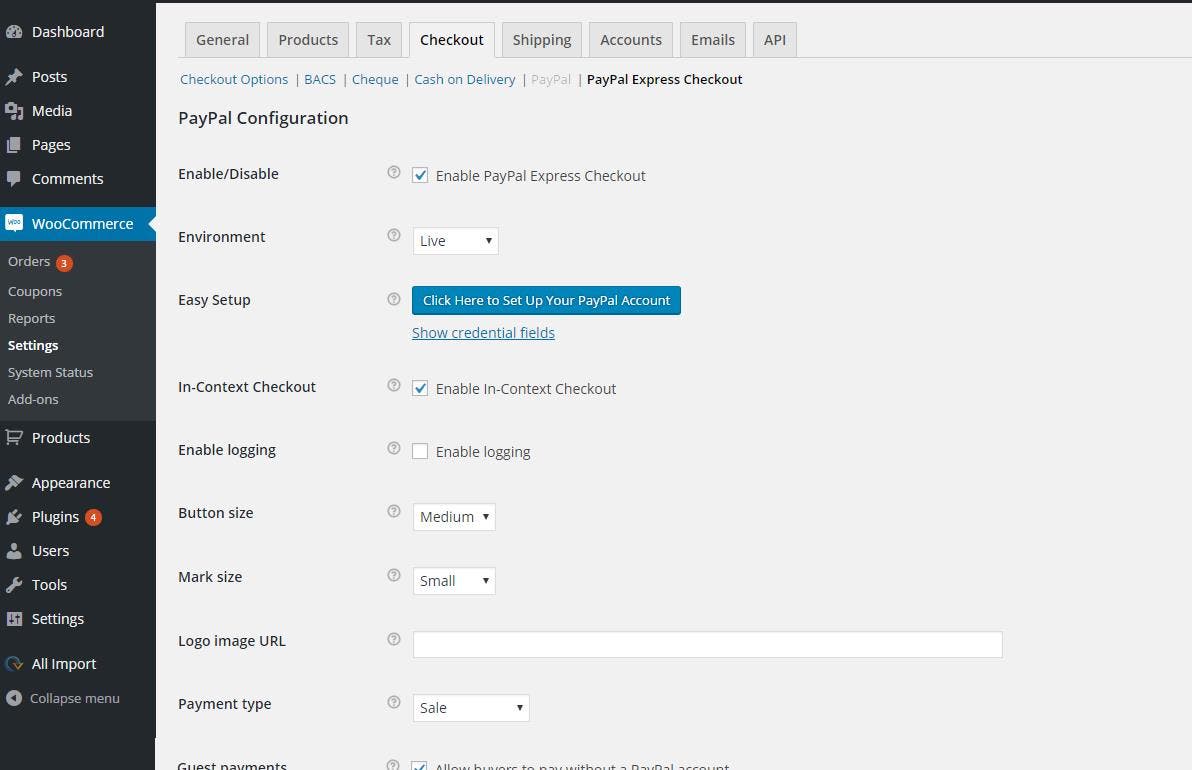
Task: Uncheck Enable In-Context Checkout
Action: 420,388
